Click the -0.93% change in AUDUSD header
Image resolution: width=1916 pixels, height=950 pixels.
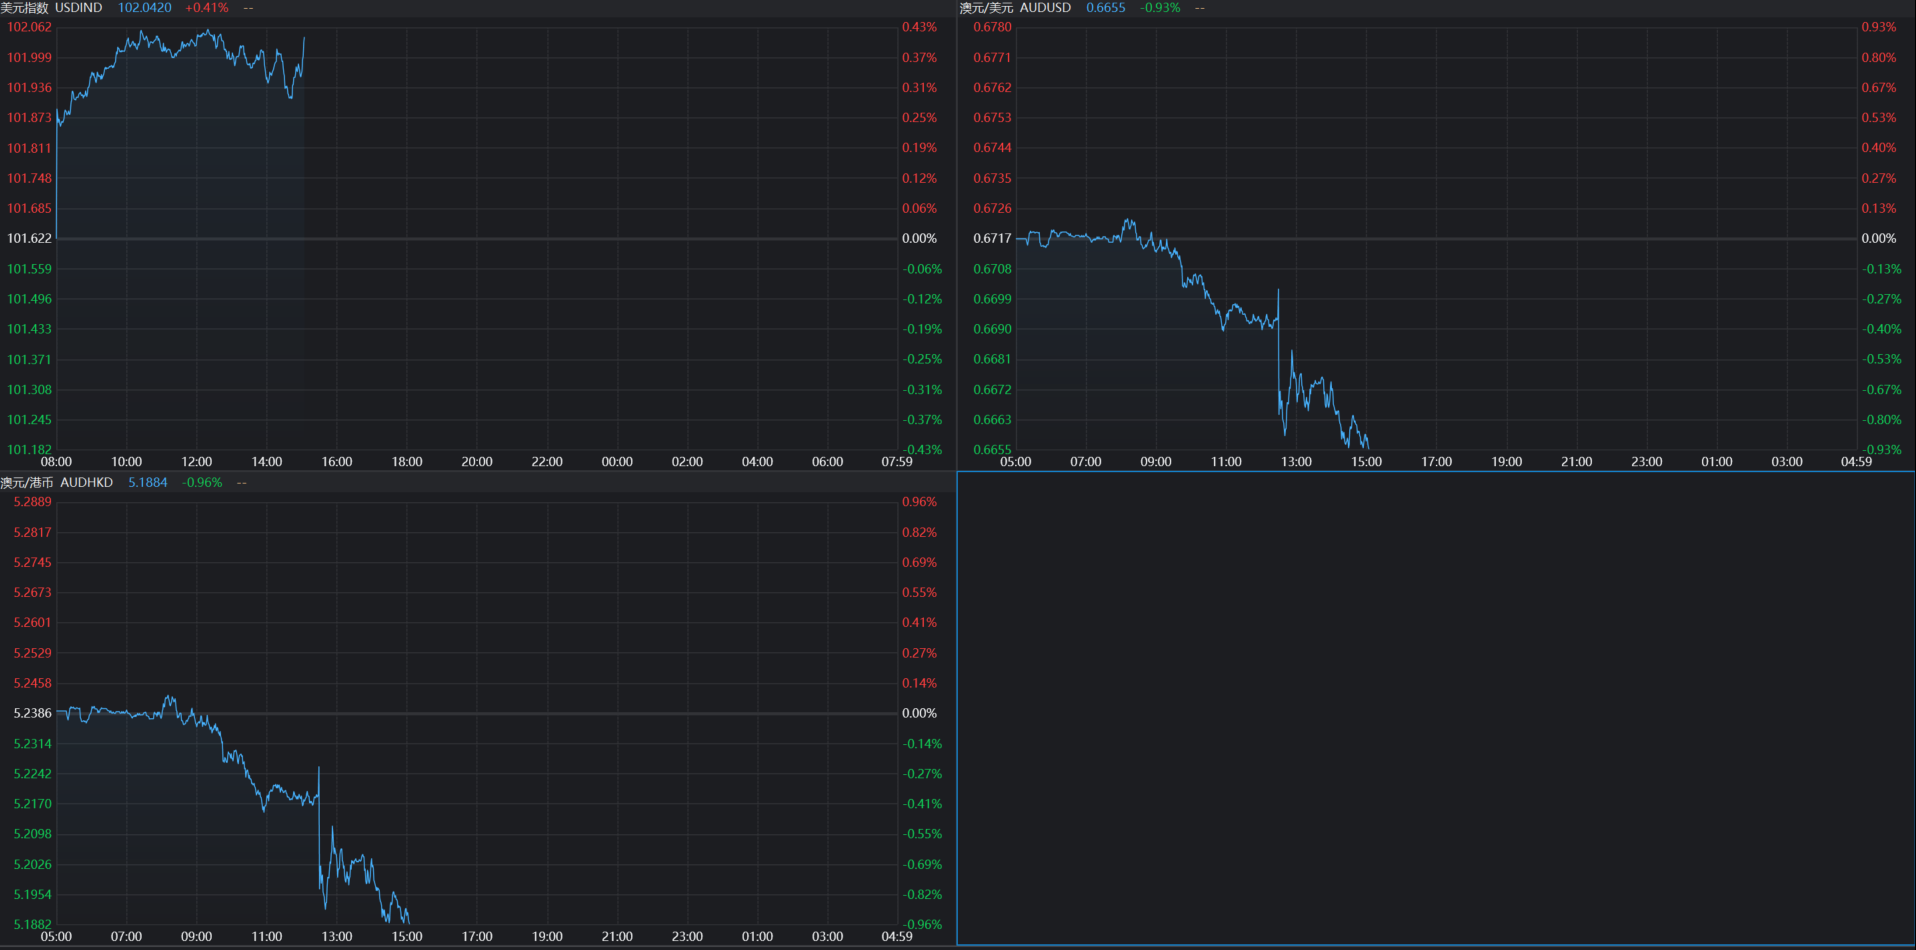[1160, 8]
